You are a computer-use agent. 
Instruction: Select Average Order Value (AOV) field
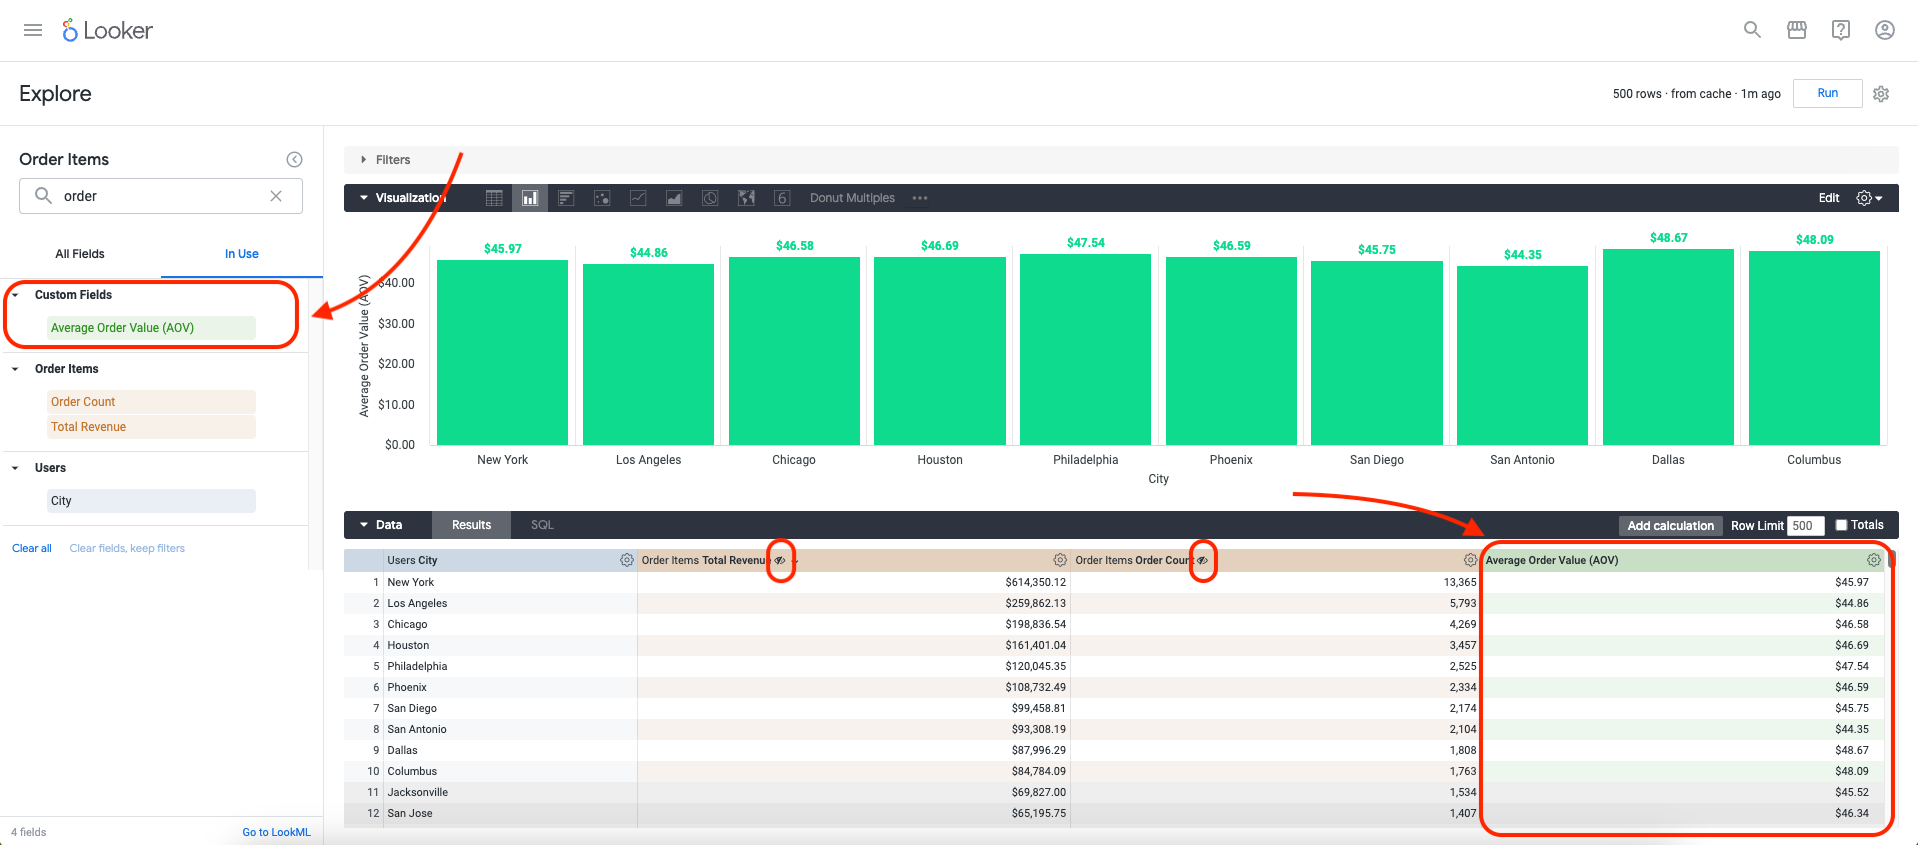[x=151, y=328]
